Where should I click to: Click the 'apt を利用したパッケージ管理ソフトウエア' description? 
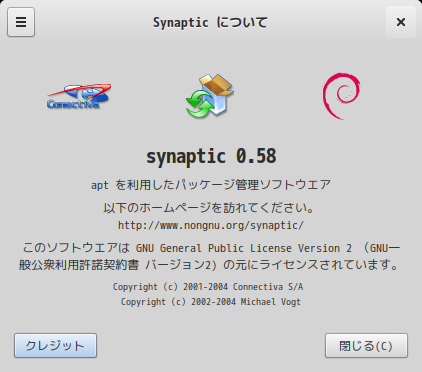[211, 185]
